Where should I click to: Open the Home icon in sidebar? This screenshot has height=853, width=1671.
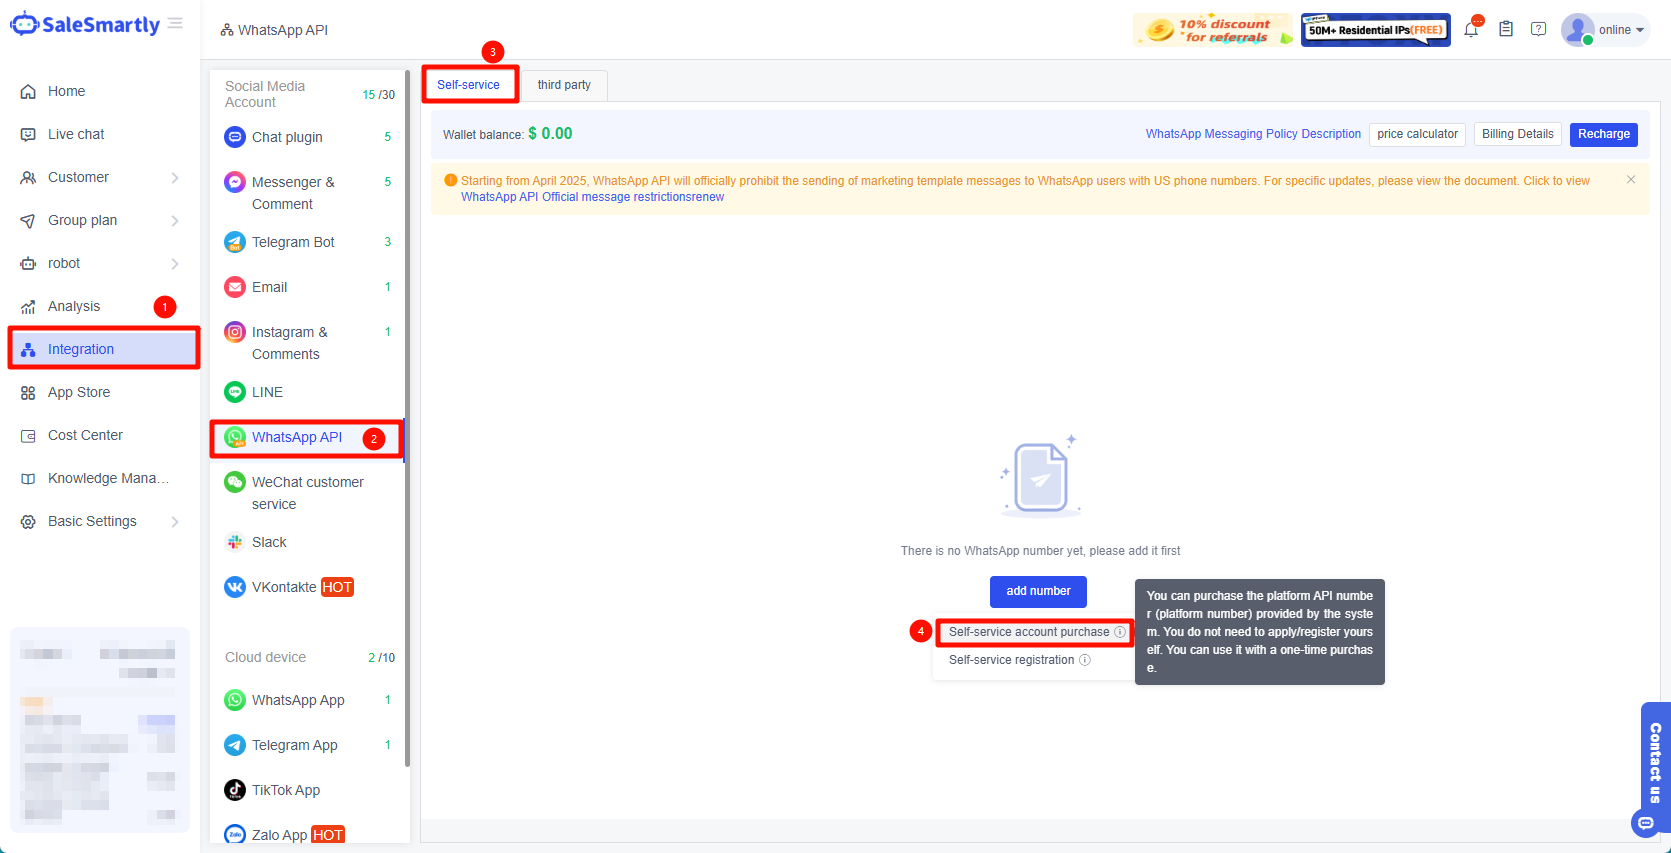pyautogui.click(x=28, y=91)
